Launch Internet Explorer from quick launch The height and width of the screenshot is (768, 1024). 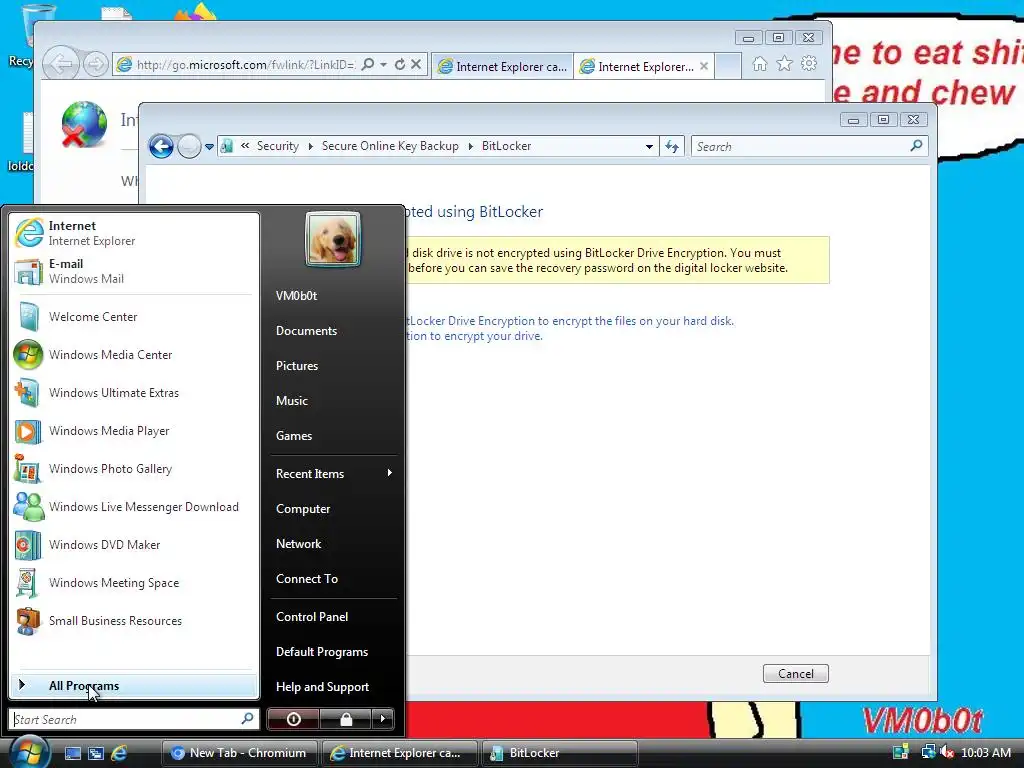point(119,753)
